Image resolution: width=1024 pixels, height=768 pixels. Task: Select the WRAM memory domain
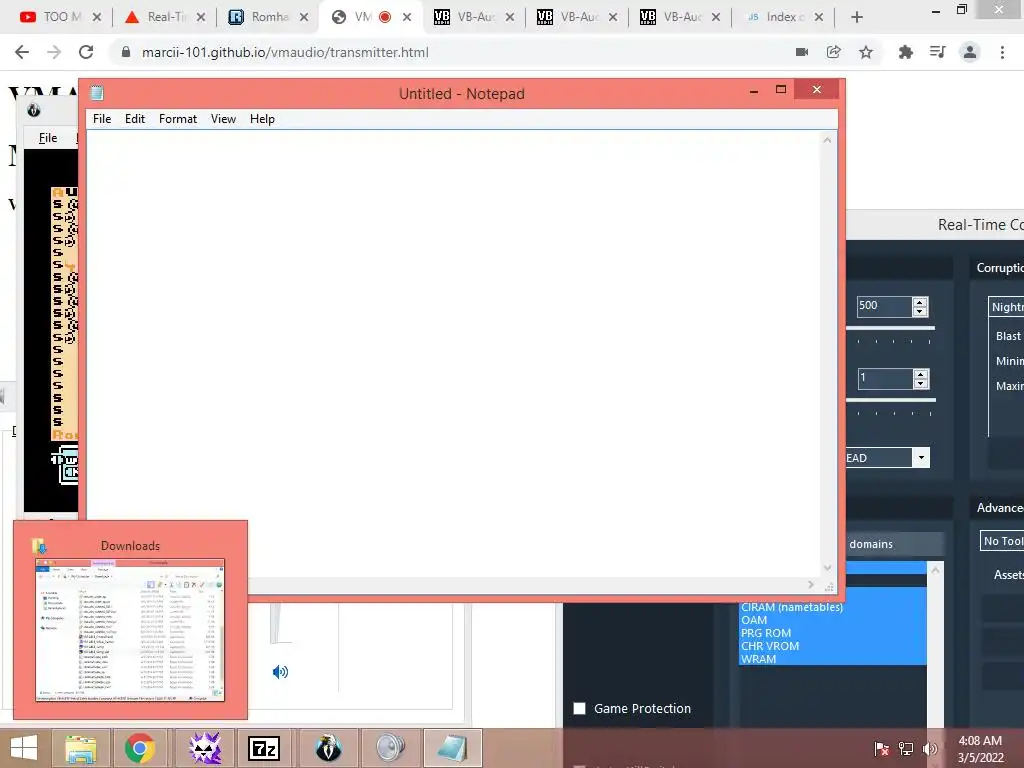click(x=758, y=660)
